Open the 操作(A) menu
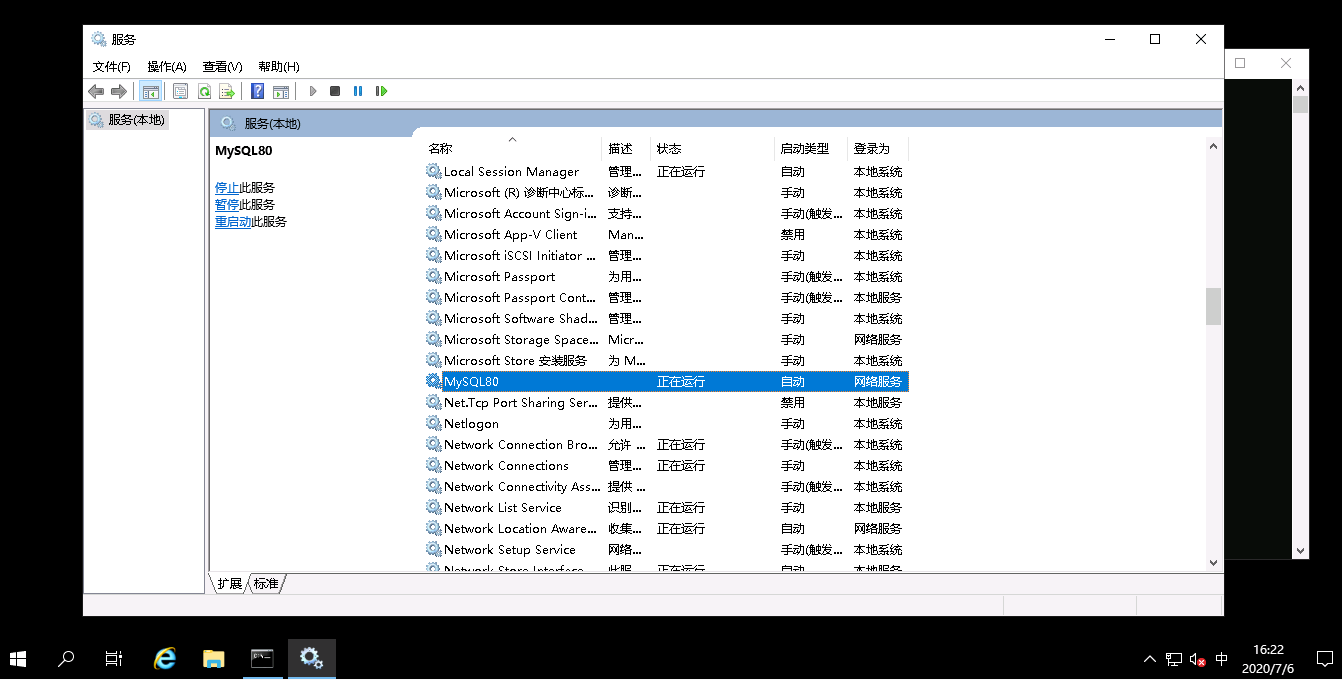1342x680 pixels. (167, 67)
